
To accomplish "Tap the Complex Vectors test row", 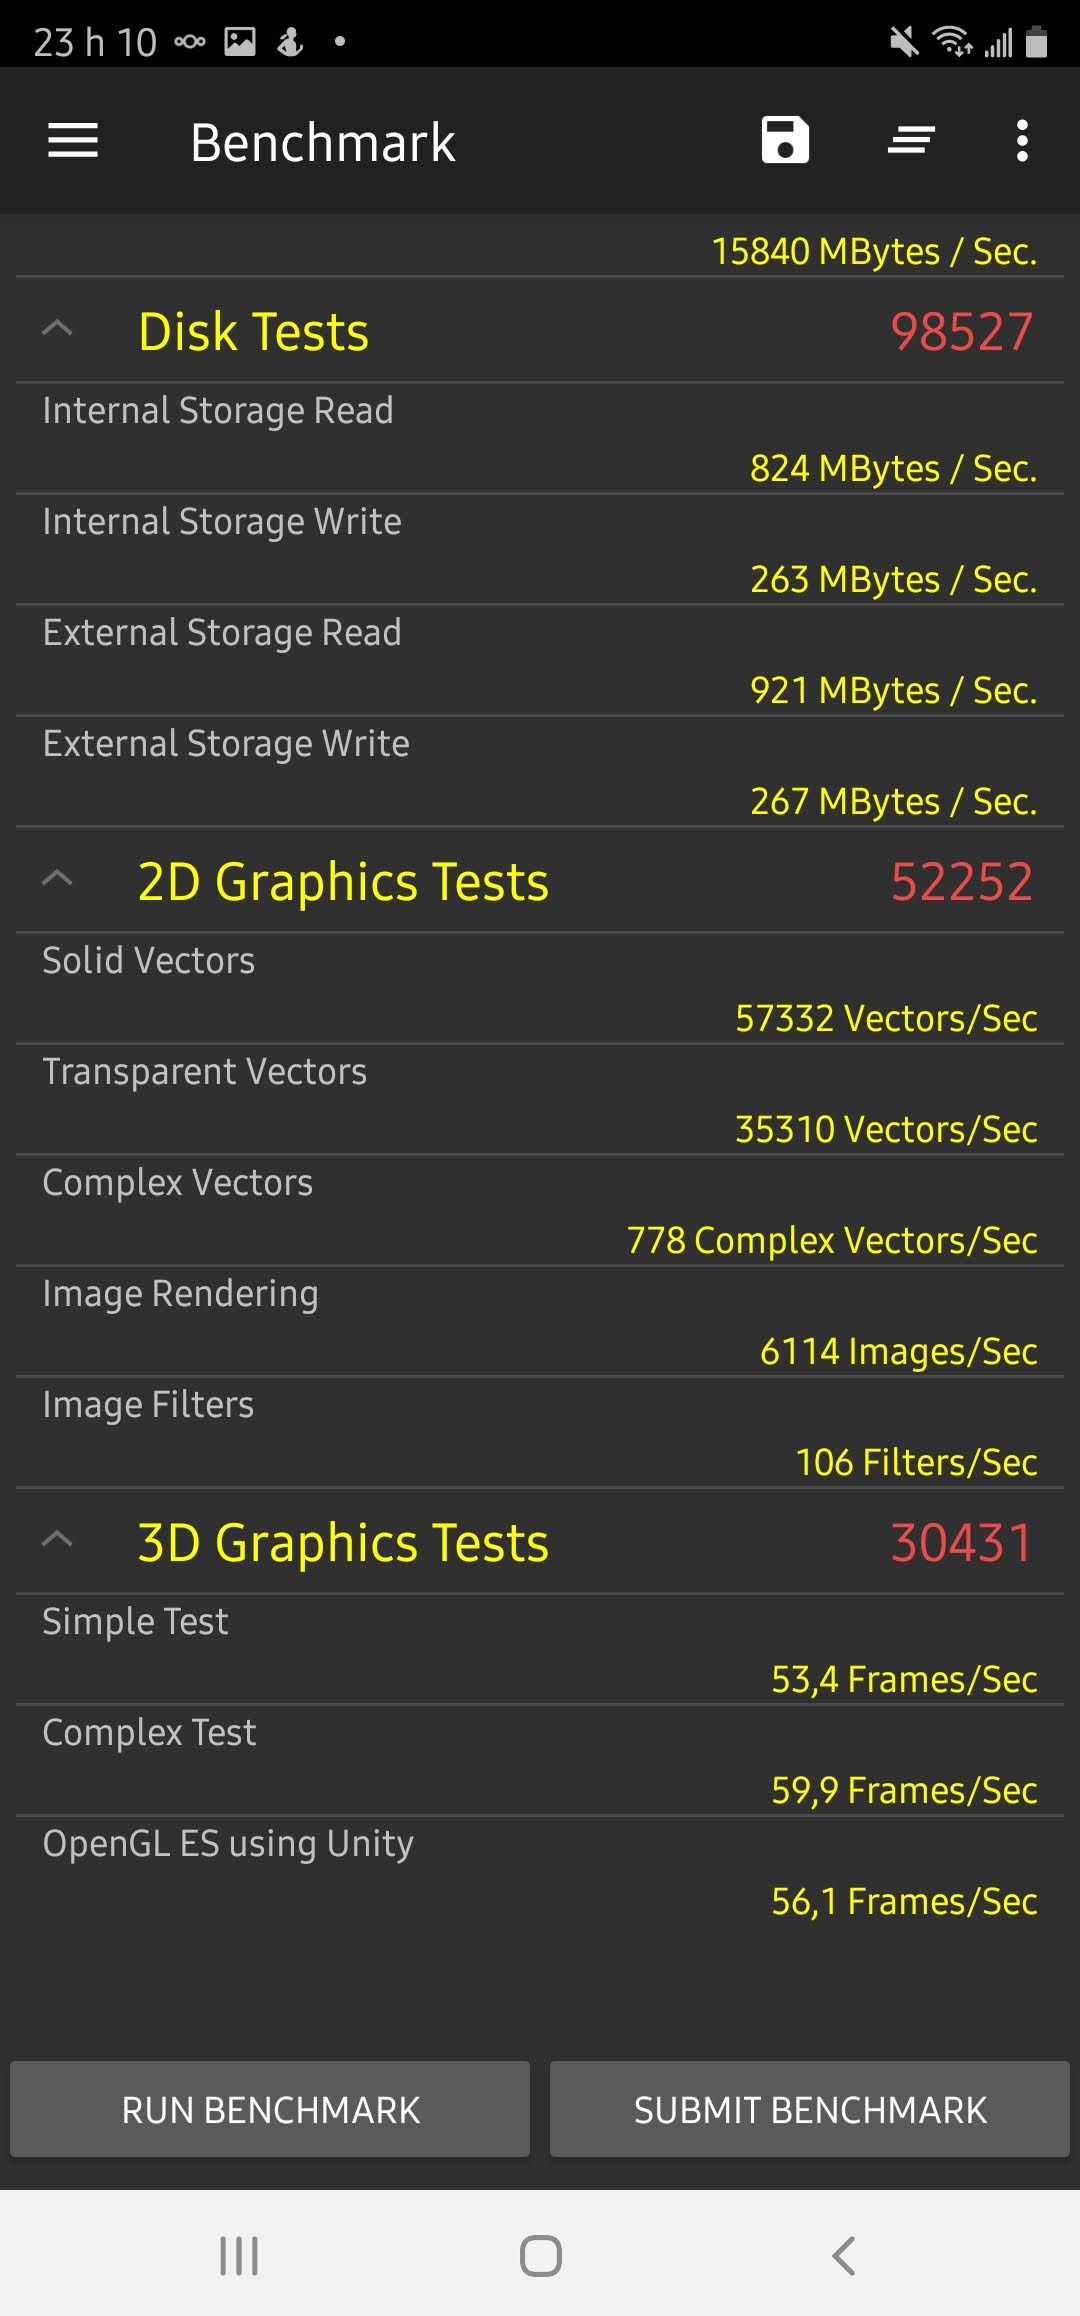I will tap(540, 1210).
